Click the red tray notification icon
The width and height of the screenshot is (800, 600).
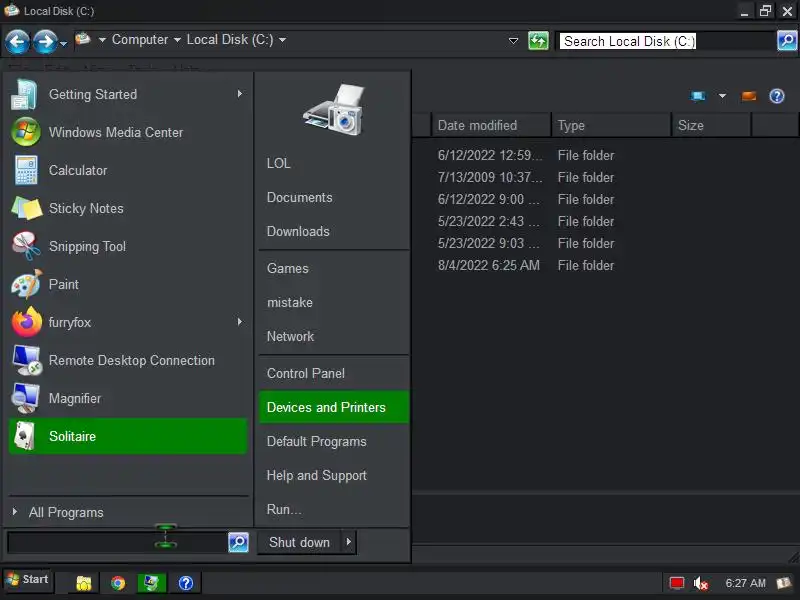click(677, 583)
